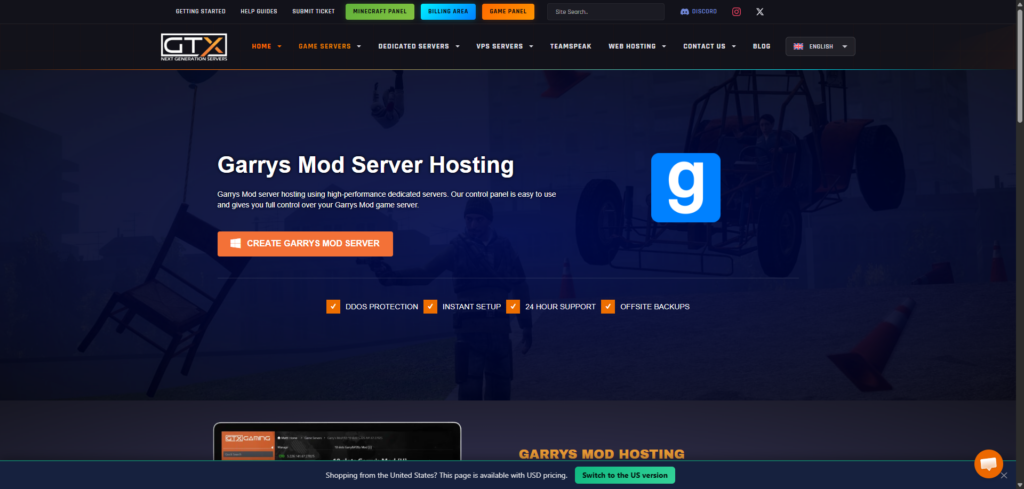This screenshot has height=489, width=1024.
Task: Open the Home menu item
Action: click(261, 46)
